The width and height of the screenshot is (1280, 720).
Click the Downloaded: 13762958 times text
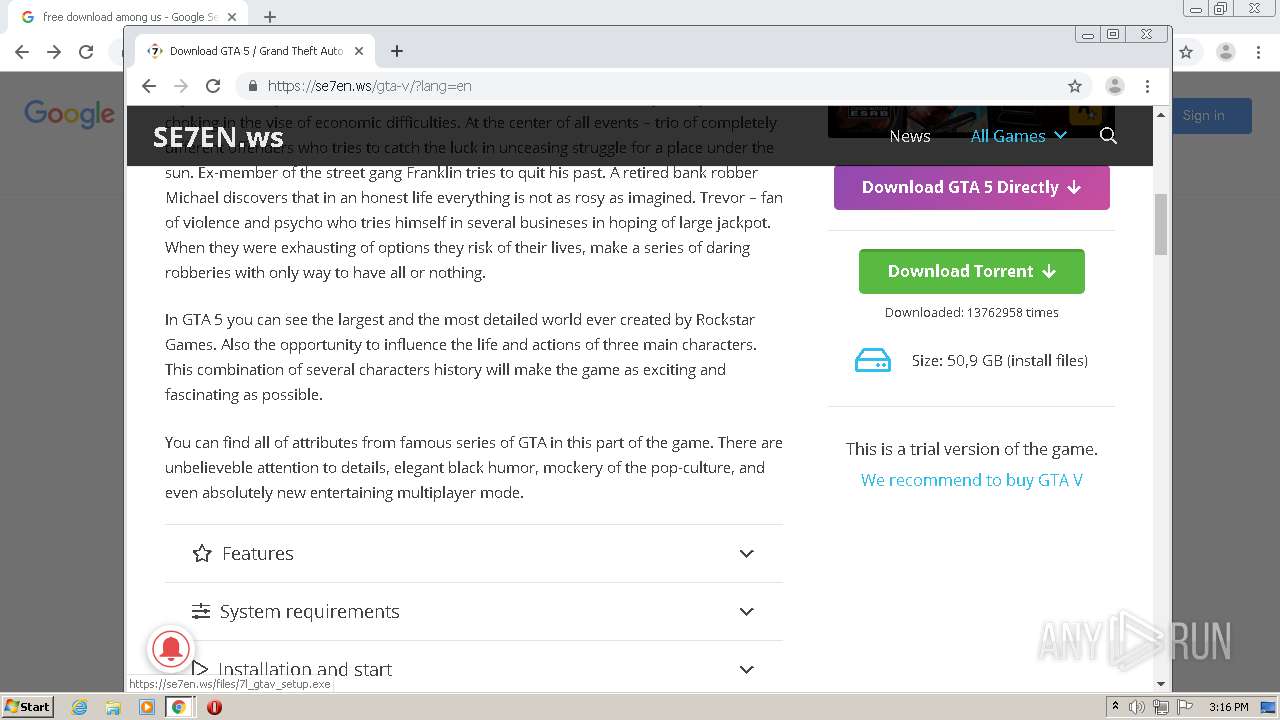click(972, 312)
